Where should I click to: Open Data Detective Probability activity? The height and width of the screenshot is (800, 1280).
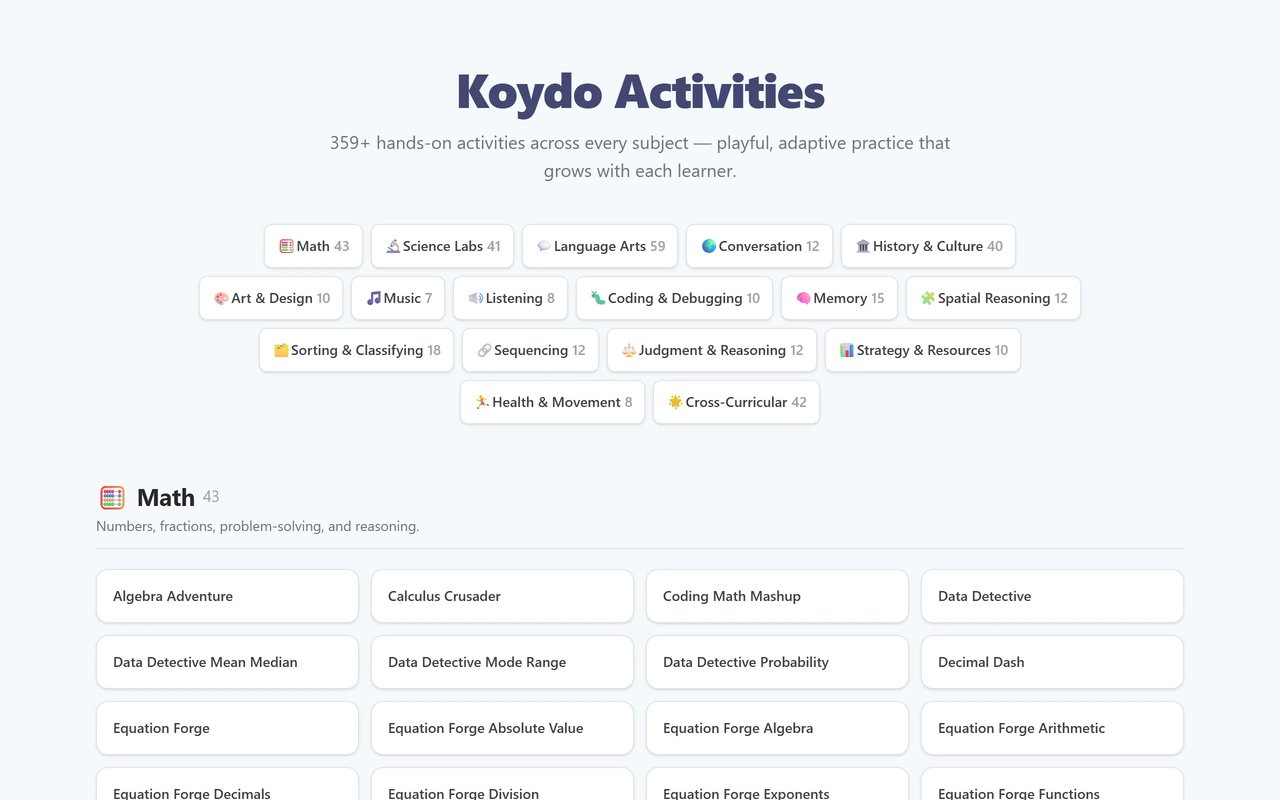click(777, 662)
